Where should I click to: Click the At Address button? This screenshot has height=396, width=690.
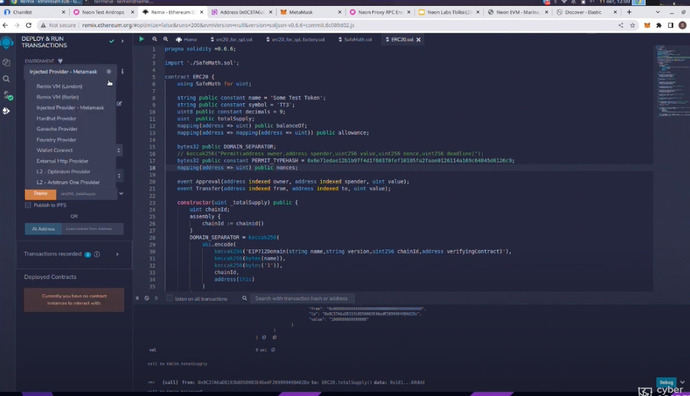point(43,229)
